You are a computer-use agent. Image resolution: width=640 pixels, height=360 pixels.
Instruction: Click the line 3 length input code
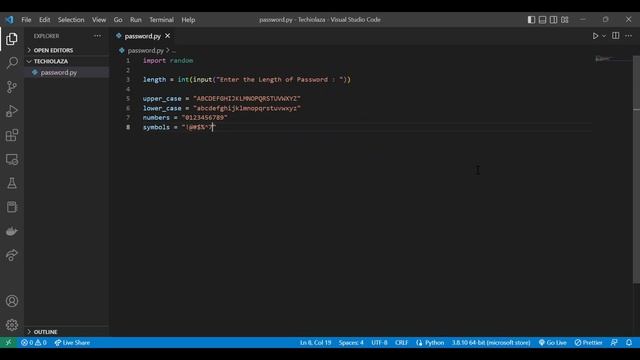tap(247, 80)
